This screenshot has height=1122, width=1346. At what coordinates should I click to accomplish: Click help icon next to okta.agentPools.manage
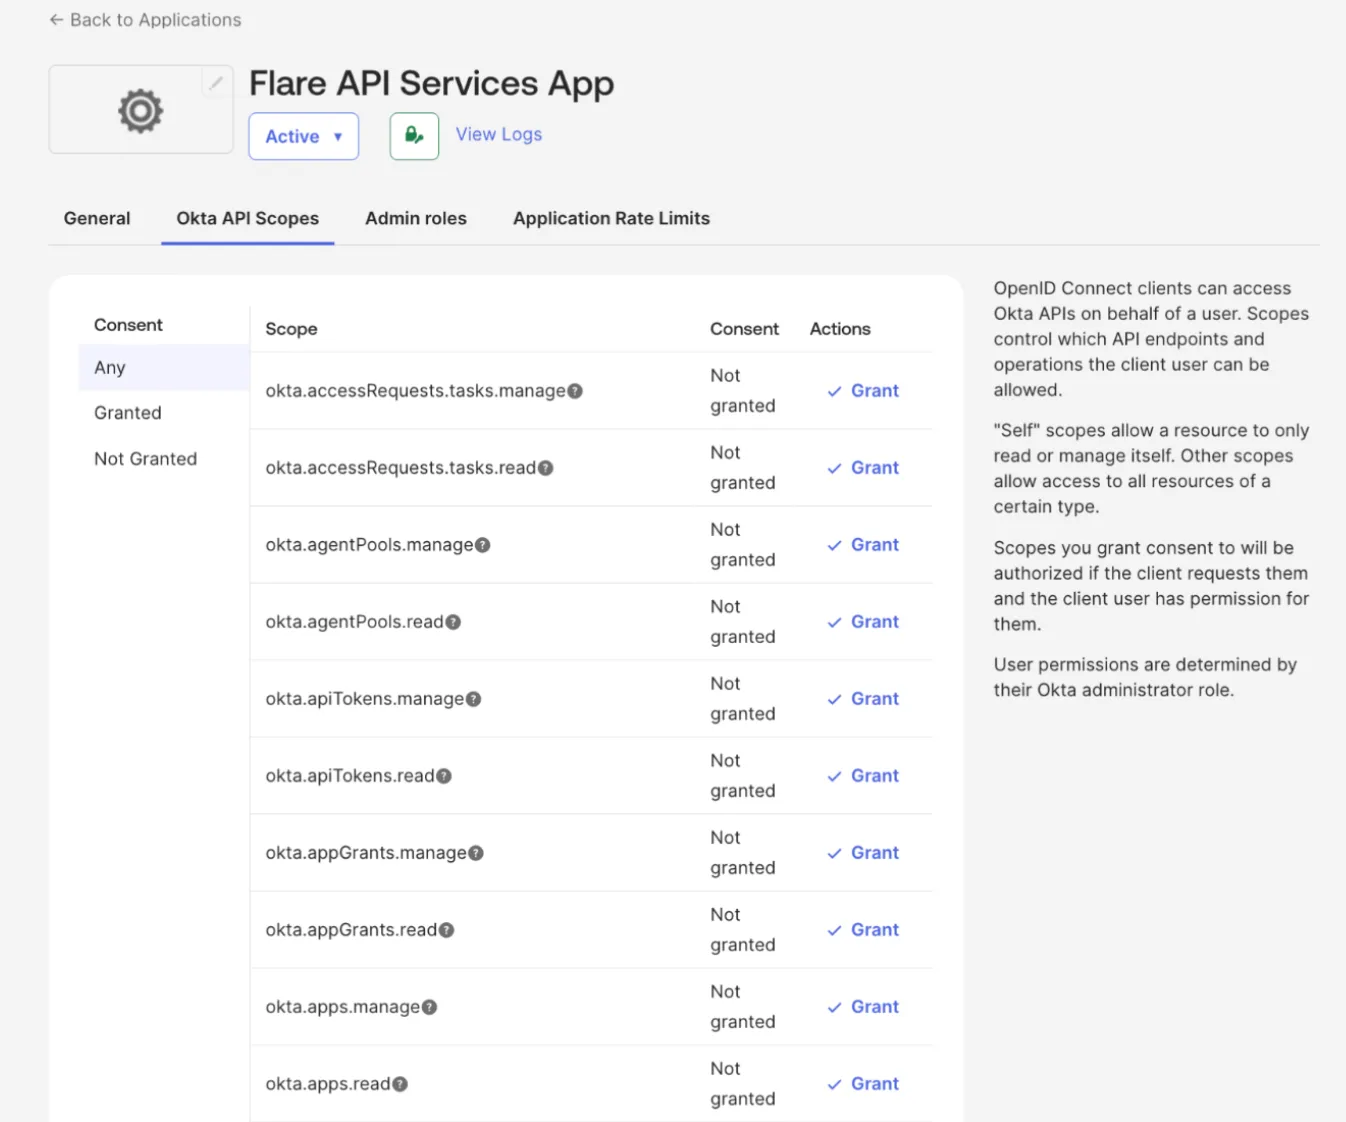tap(483, 545)
